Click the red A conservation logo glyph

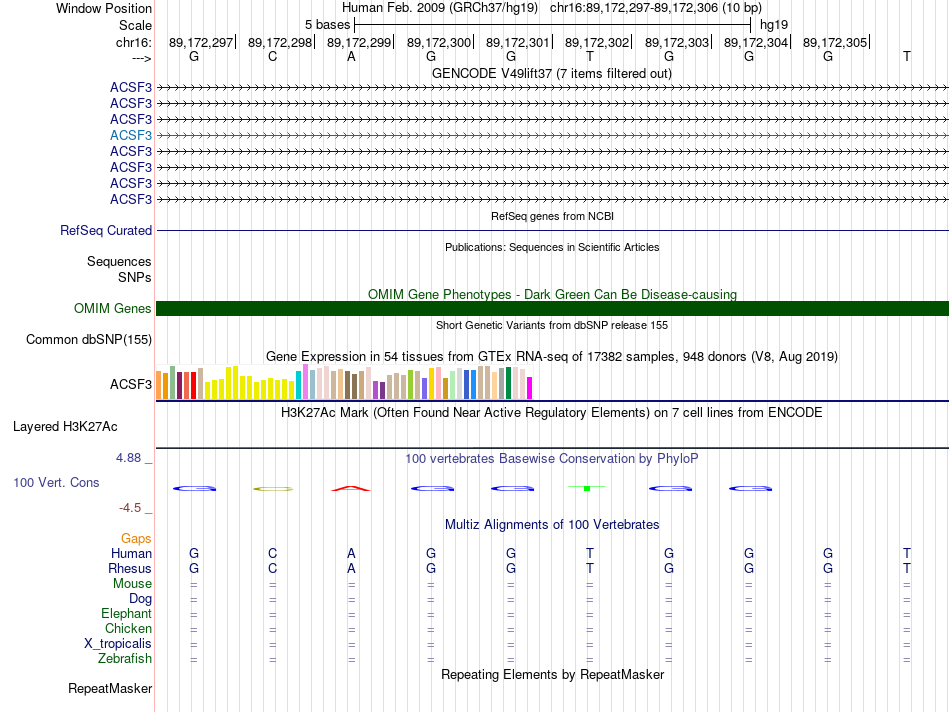pyautogui.click(x=351, y=488)
